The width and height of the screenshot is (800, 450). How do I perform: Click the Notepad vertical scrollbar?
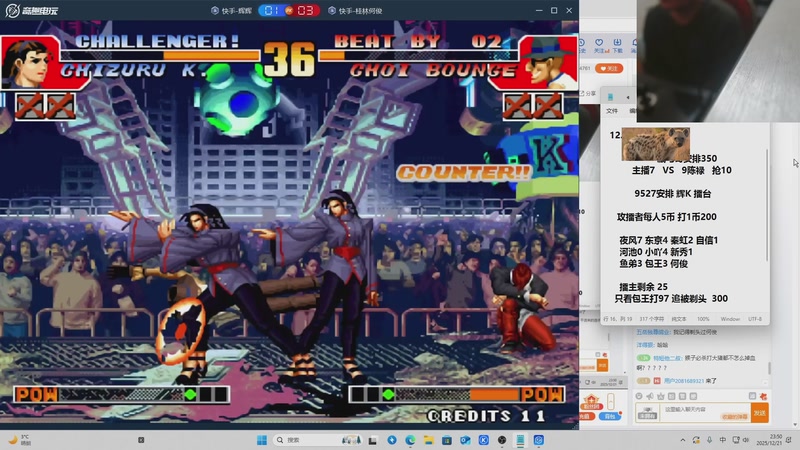click(x=767, y=204)
